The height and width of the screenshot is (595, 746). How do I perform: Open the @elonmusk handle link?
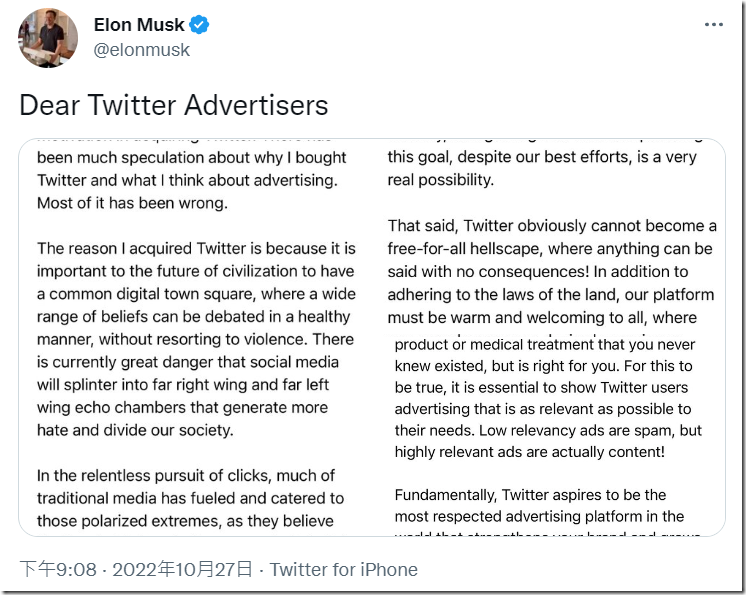click(141, 49)
